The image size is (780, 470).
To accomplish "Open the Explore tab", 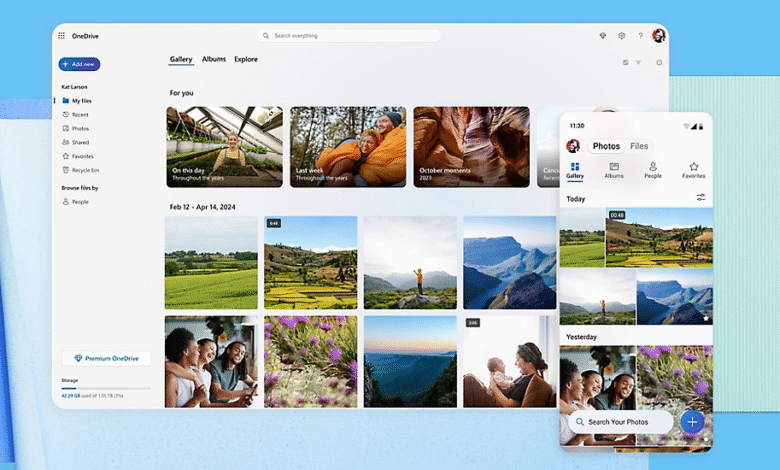I will (246, 60).
